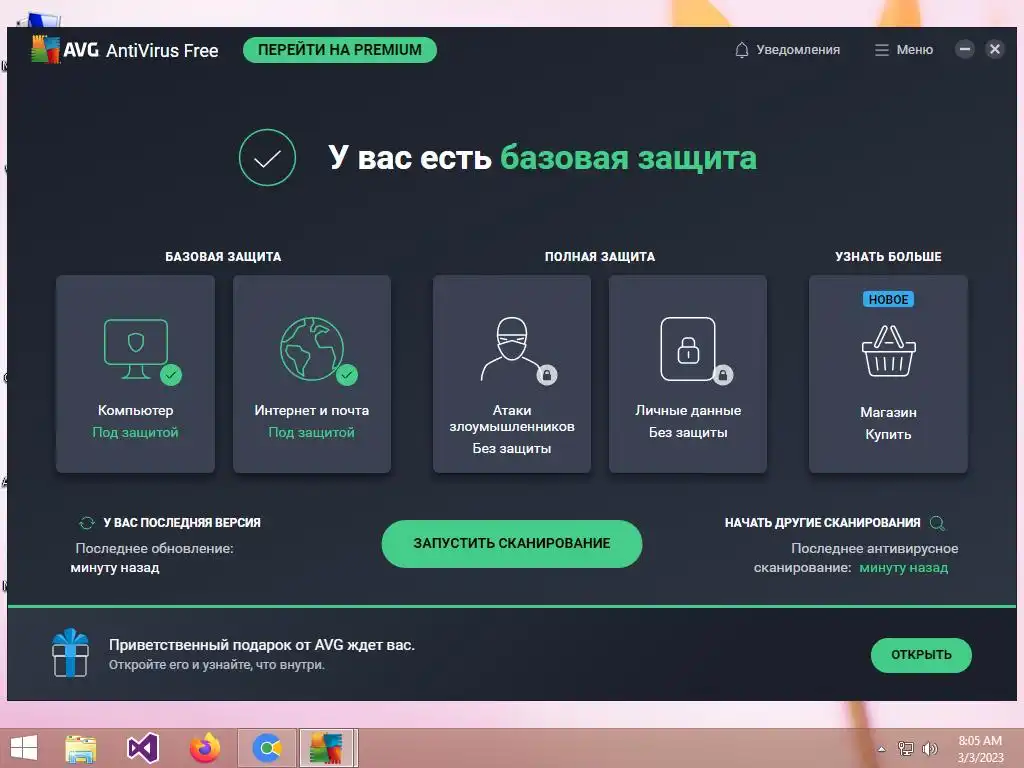Screen dimensions: 1024x768
Task: Open Уведомления label
Action: 798,50
